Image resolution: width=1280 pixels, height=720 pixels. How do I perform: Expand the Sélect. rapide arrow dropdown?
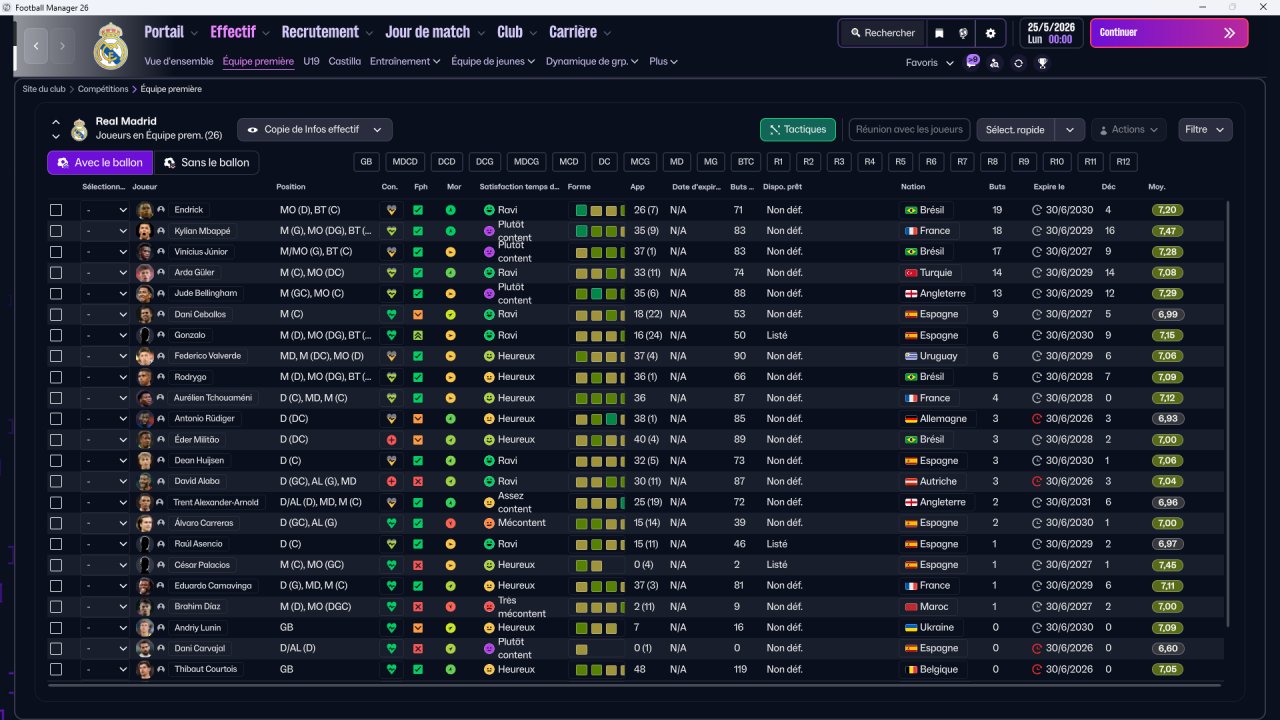[1070, 130]
